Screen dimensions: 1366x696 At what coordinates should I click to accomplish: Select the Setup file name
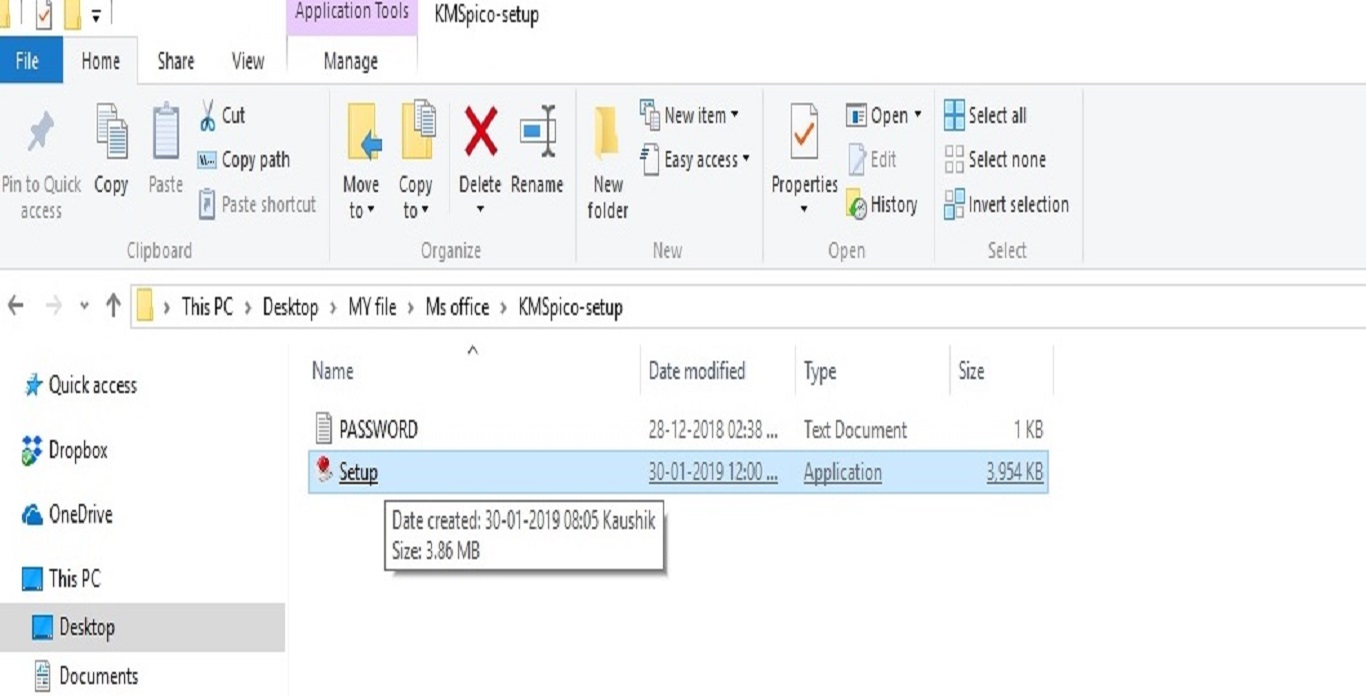(x=358, y=473)
